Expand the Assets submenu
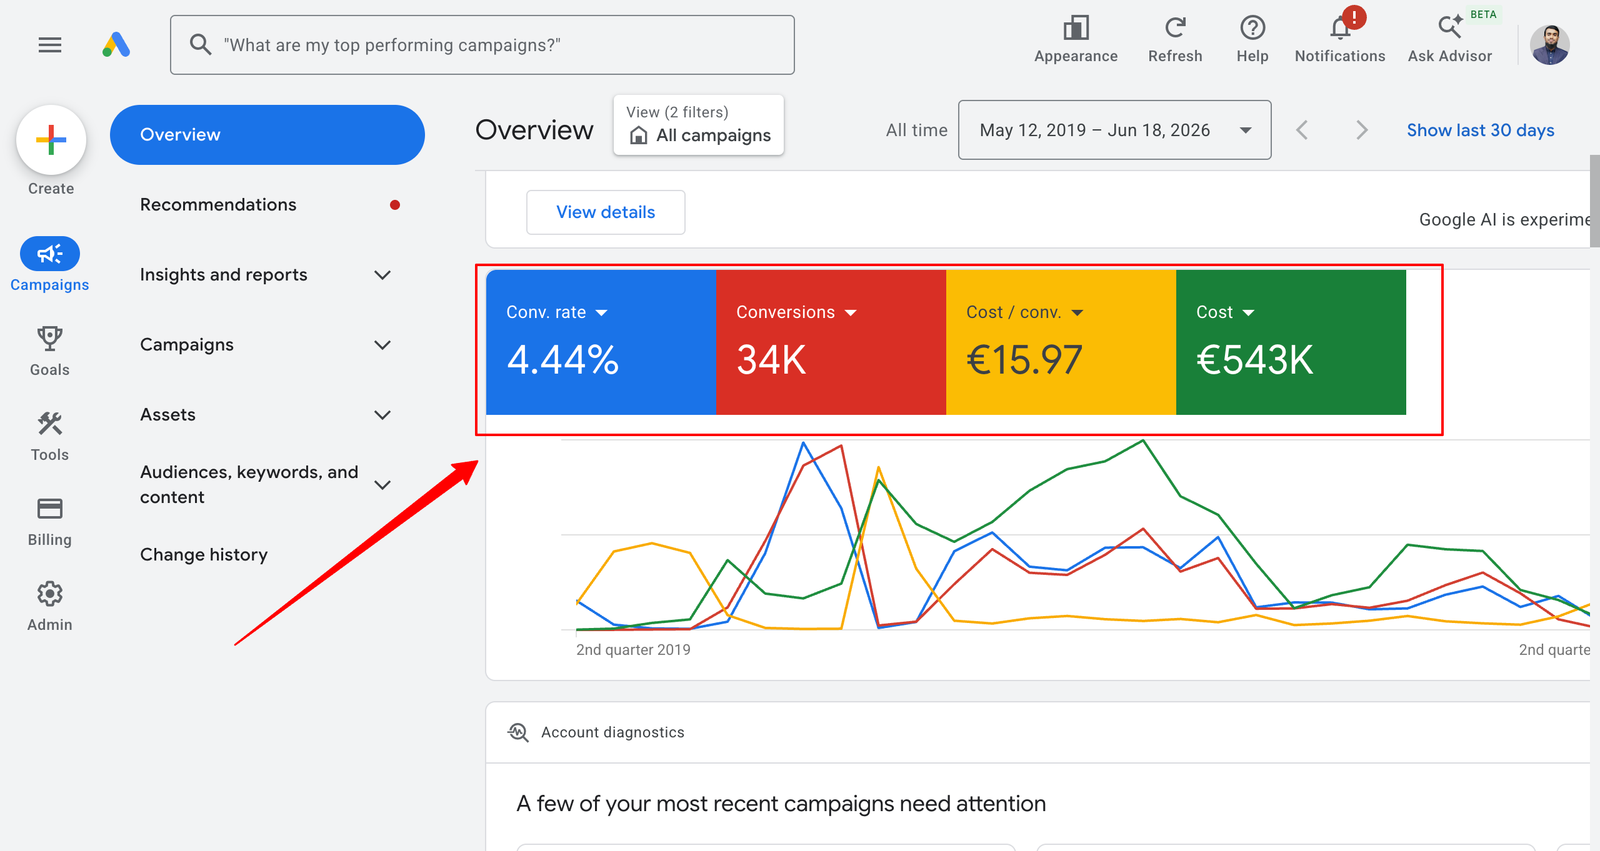Screen dimensions: 1600x851 coord(382,415)
